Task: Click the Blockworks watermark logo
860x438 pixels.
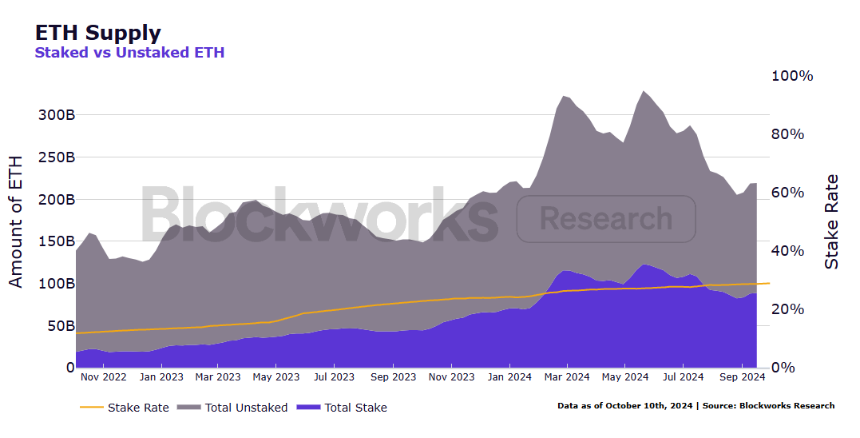Action: pos(320,214)
